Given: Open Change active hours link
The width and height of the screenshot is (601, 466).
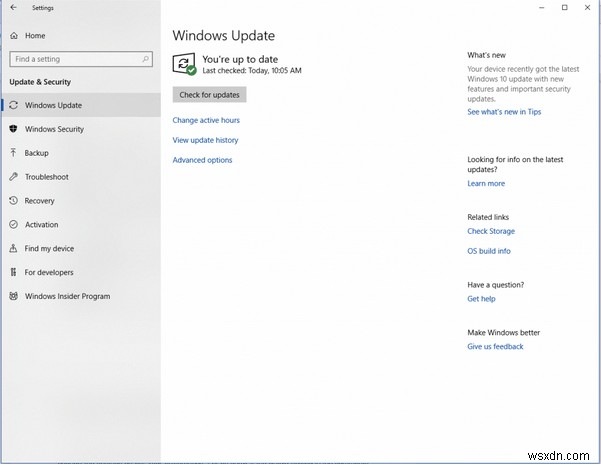Looking at the screenshot, I should pyautogui.click(x=206, y=120).
